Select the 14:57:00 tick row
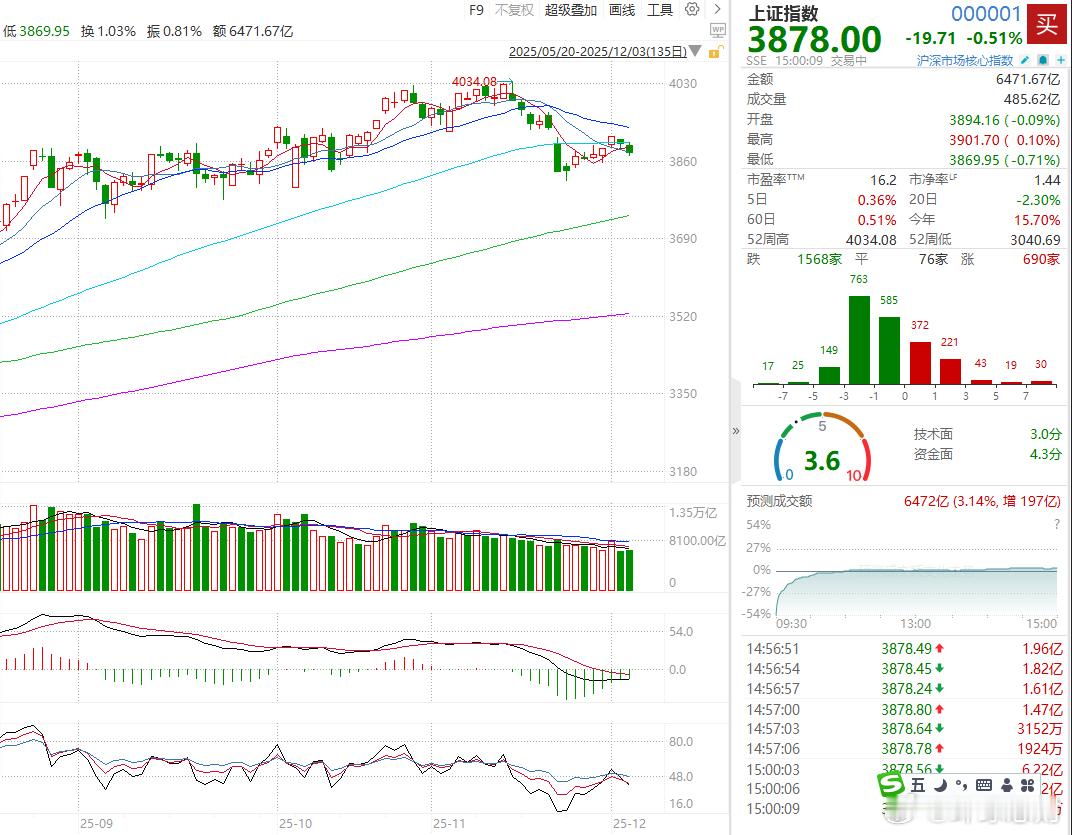Viewport: 1072px width, 835px height. click(904, 710)
